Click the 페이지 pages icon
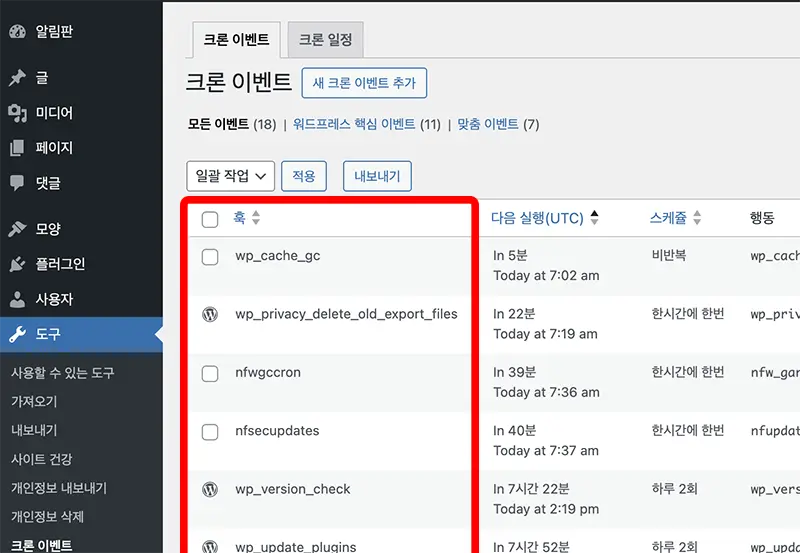The width and height of the screenshot is (800, 553). tap(17, 148)
